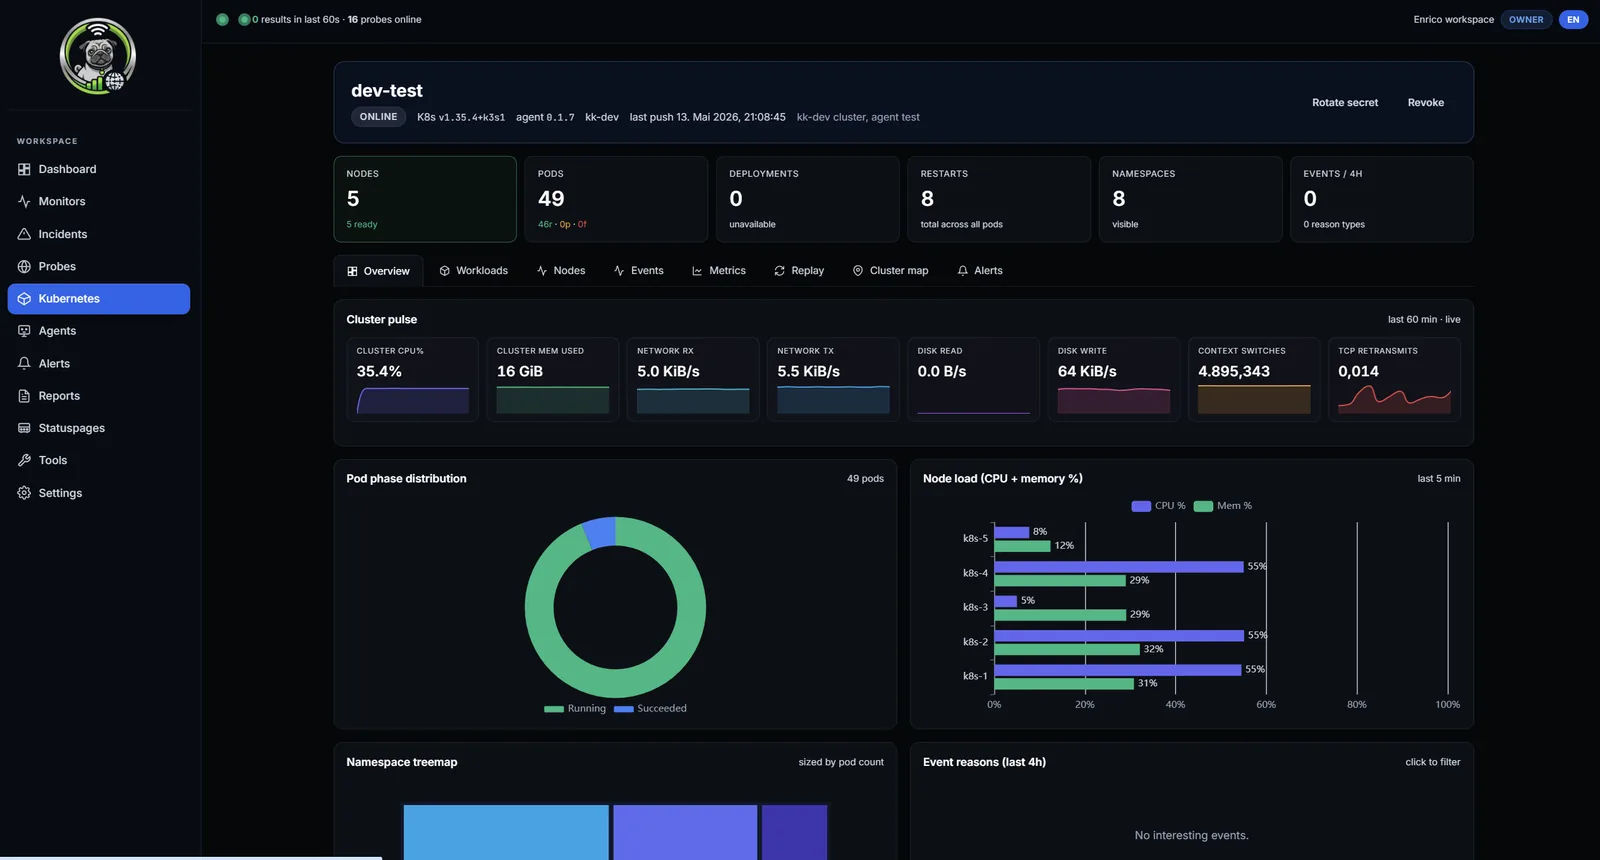
Task: Click the Reports document icon
Action: point(24,396)
